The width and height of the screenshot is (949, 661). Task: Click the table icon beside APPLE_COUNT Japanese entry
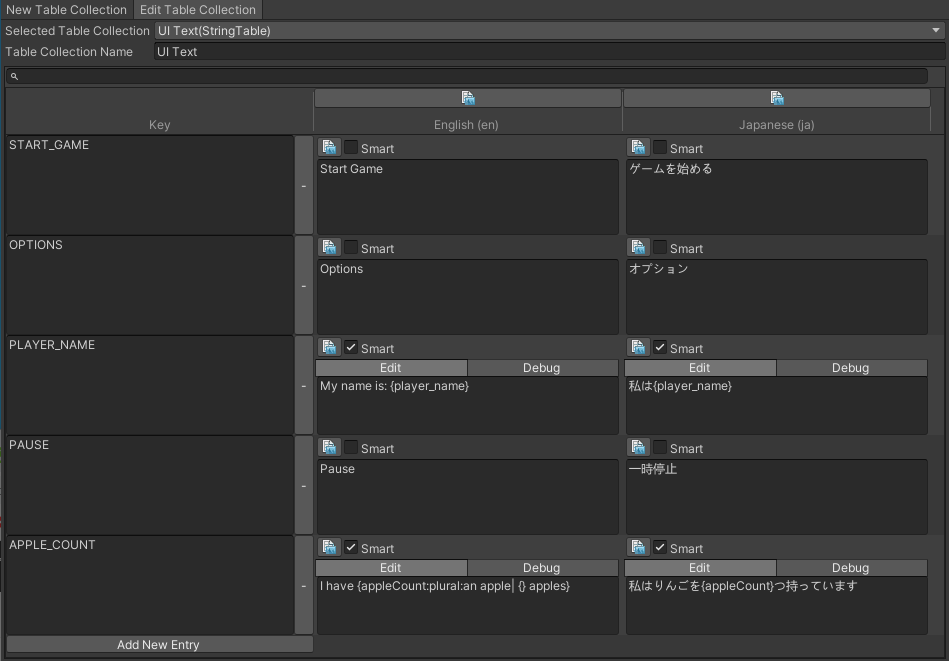pyautogui.click(x=638, y=548)
